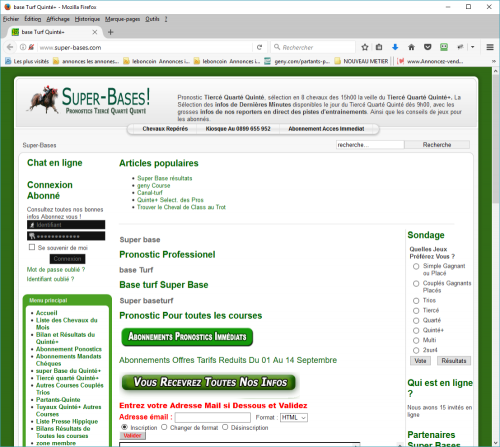Screen dimensions: 500x447
Task: Click the back arrow navigation button
Action: click(x=10, y=47)
